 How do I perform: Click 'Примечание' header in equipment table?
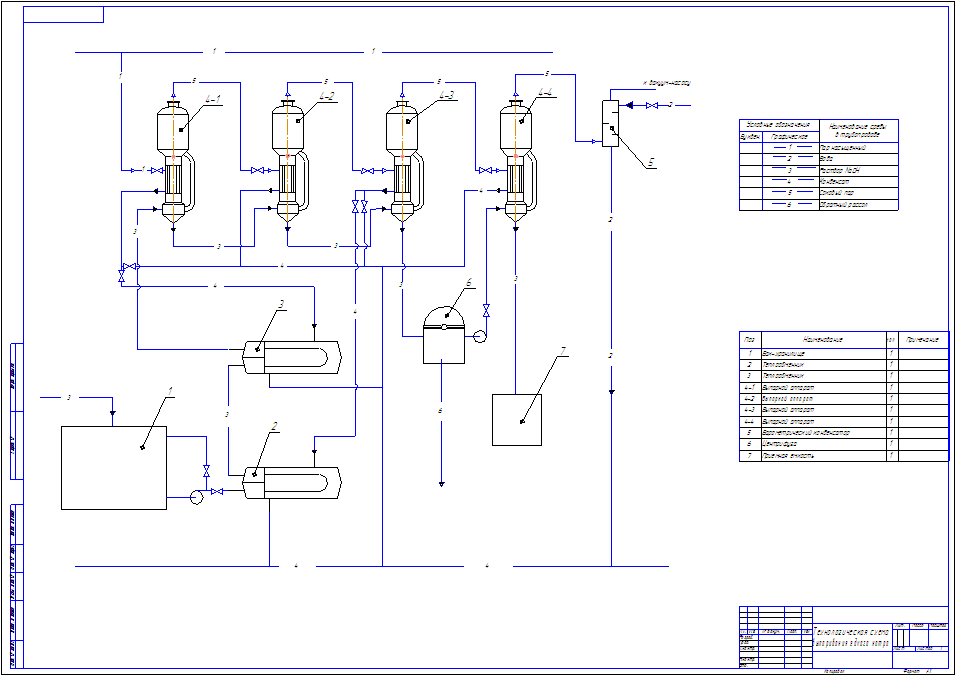(x=922, y=339)
